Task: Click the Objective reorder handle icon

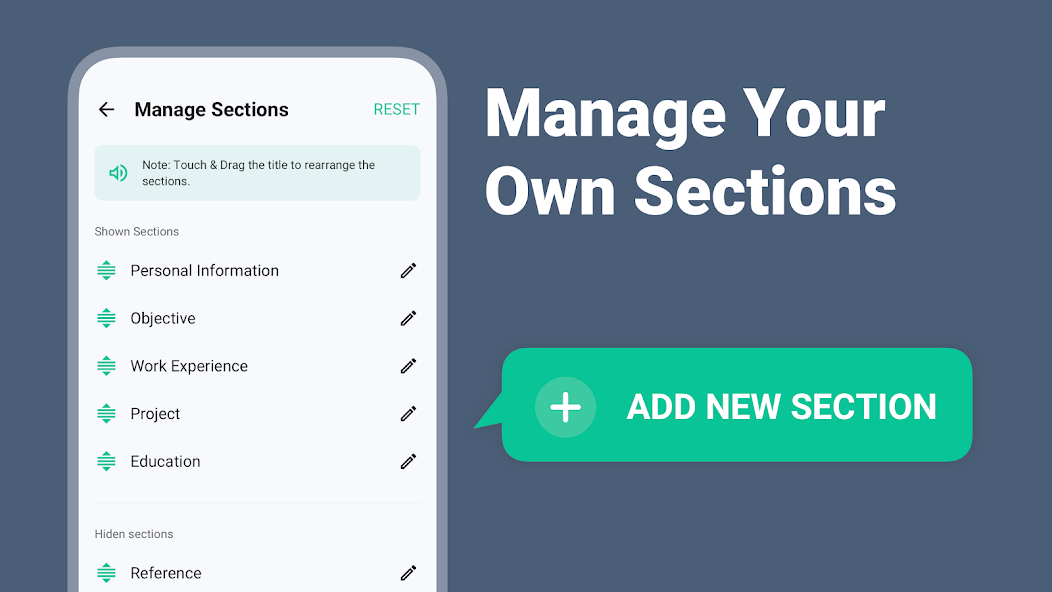Action: (106, 318)
